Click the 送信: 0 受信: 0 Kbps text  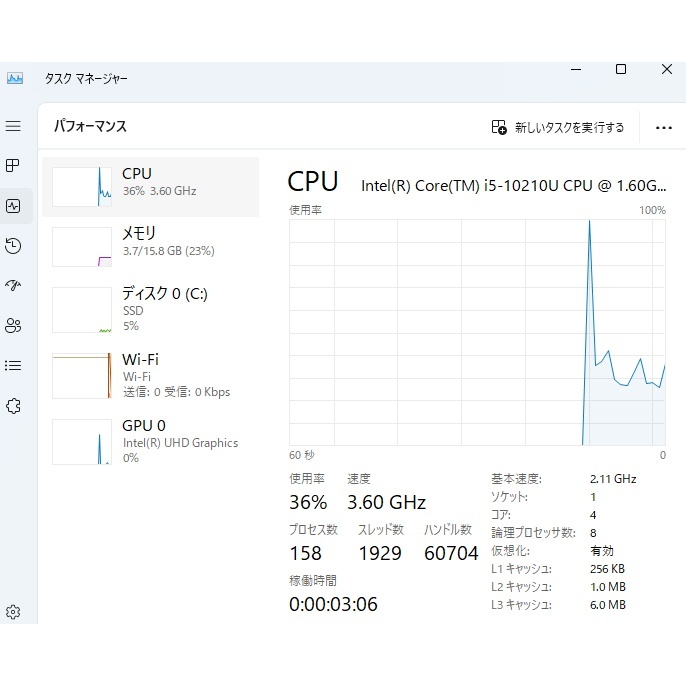[176, 392]
